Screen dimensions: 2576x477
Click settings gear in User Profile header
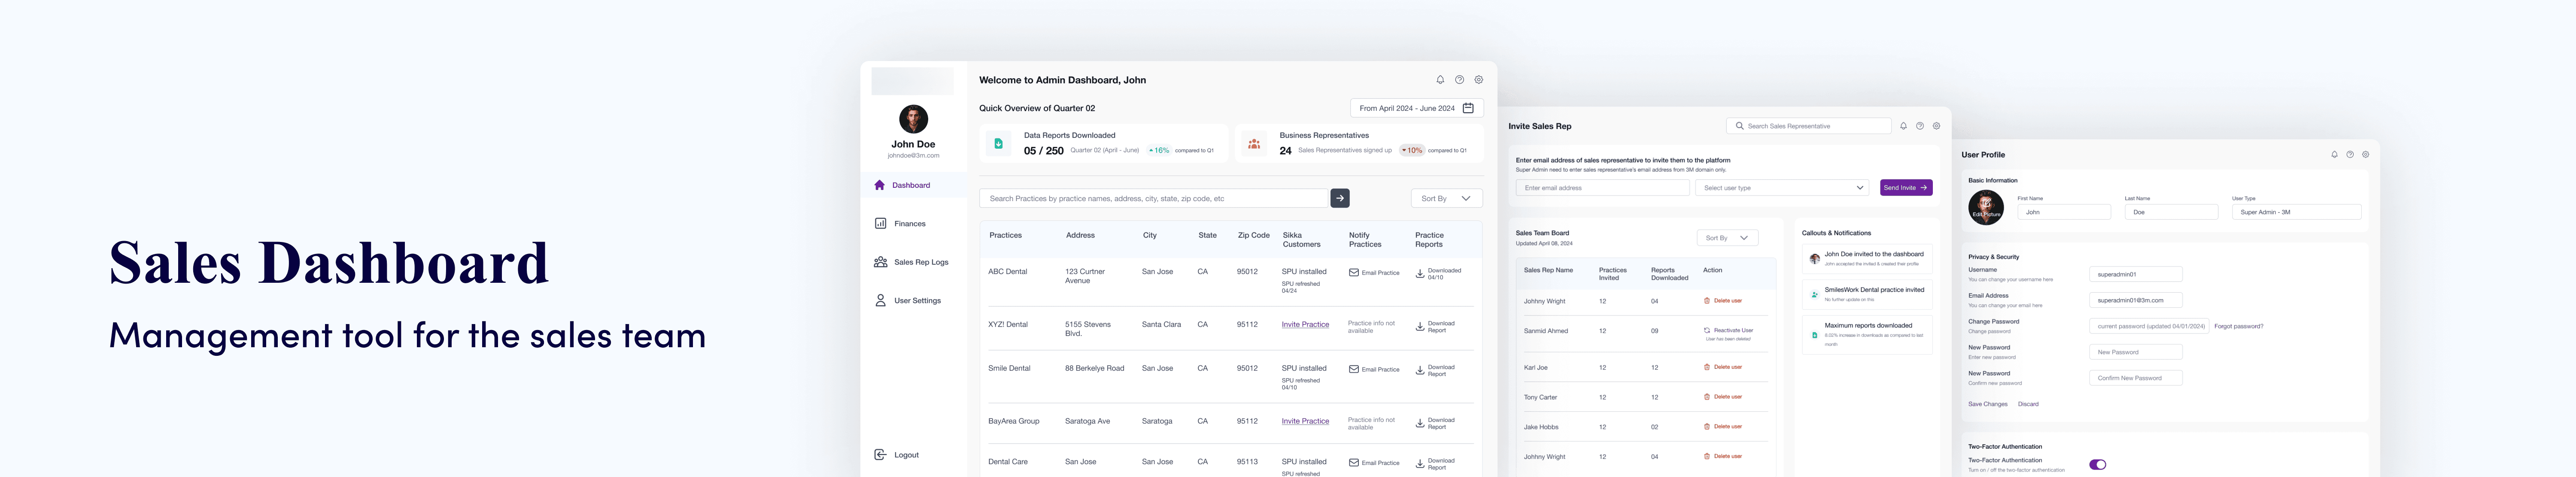[x=2365, y=155]
